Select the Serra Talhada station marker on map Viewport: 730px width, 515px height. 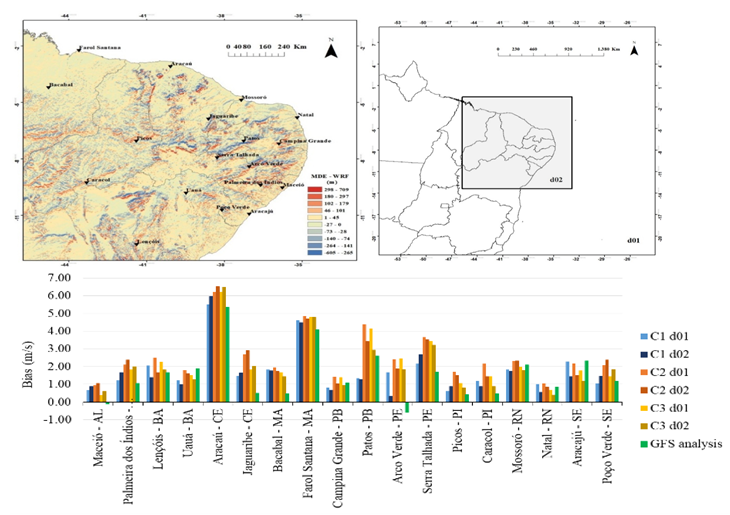pos(217,157)
